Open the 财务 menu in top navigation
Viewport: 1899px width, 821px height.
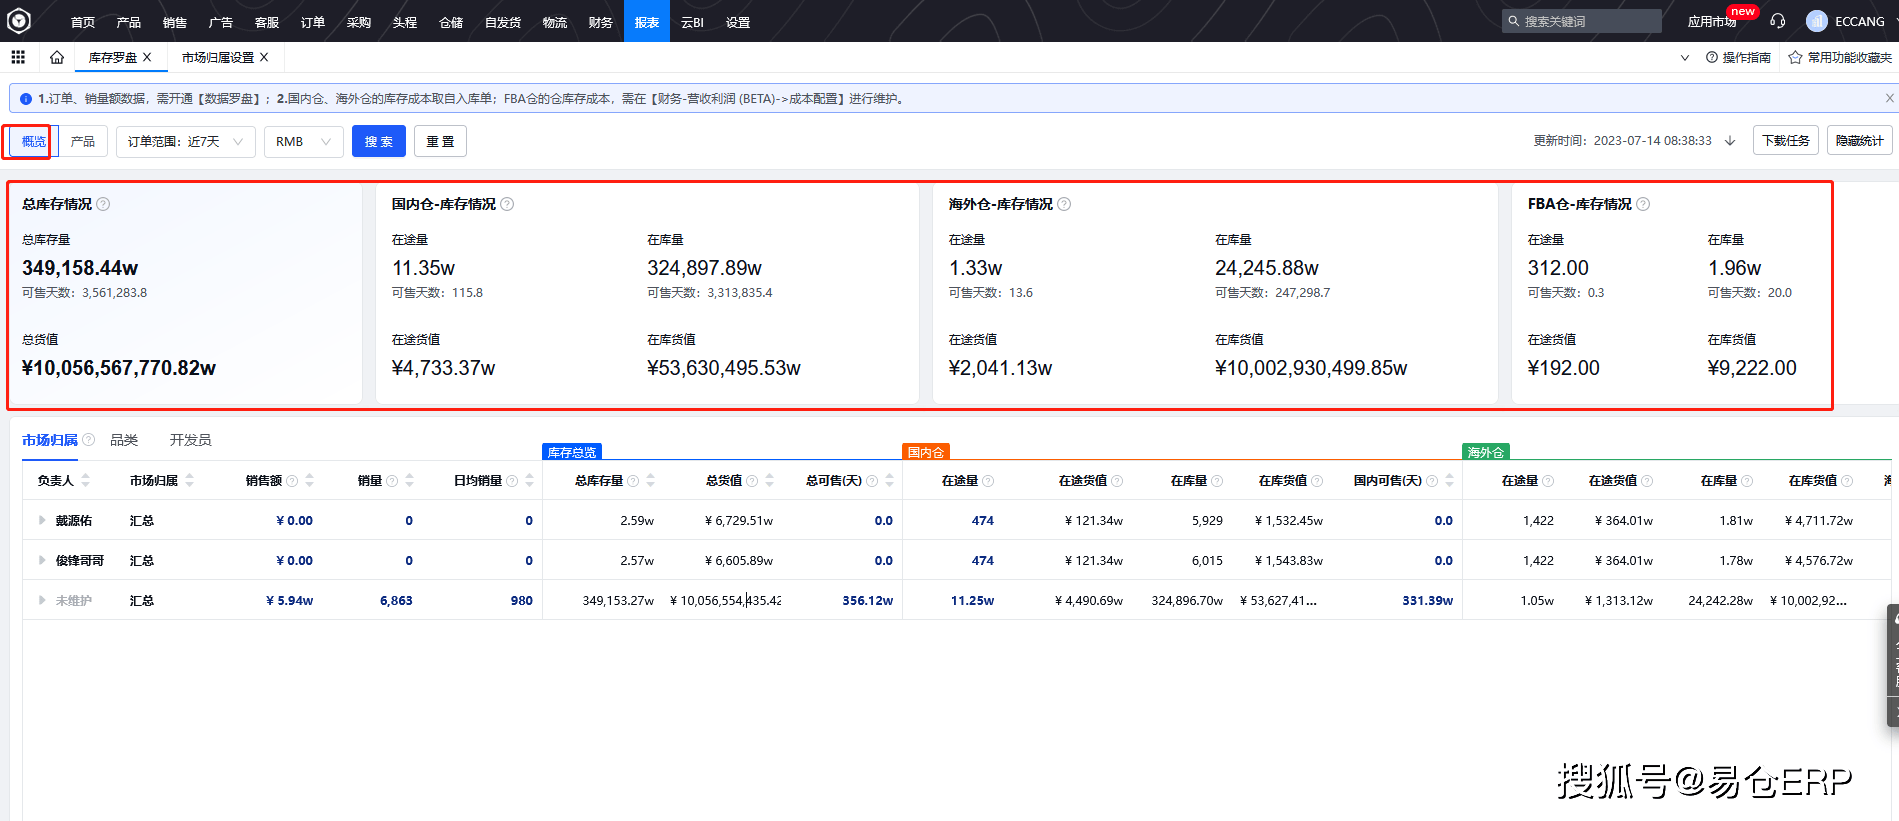coord(600,22)
